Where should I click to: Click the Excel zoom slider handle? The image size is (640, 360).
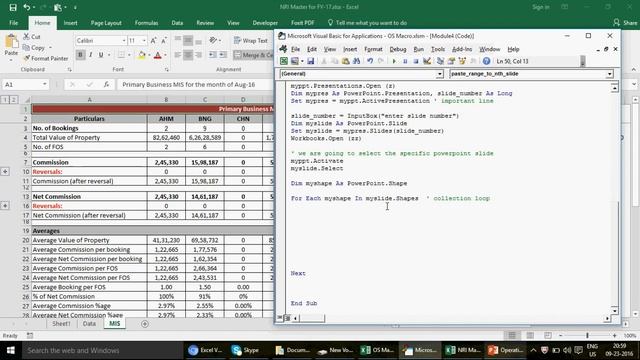(587, 336)
